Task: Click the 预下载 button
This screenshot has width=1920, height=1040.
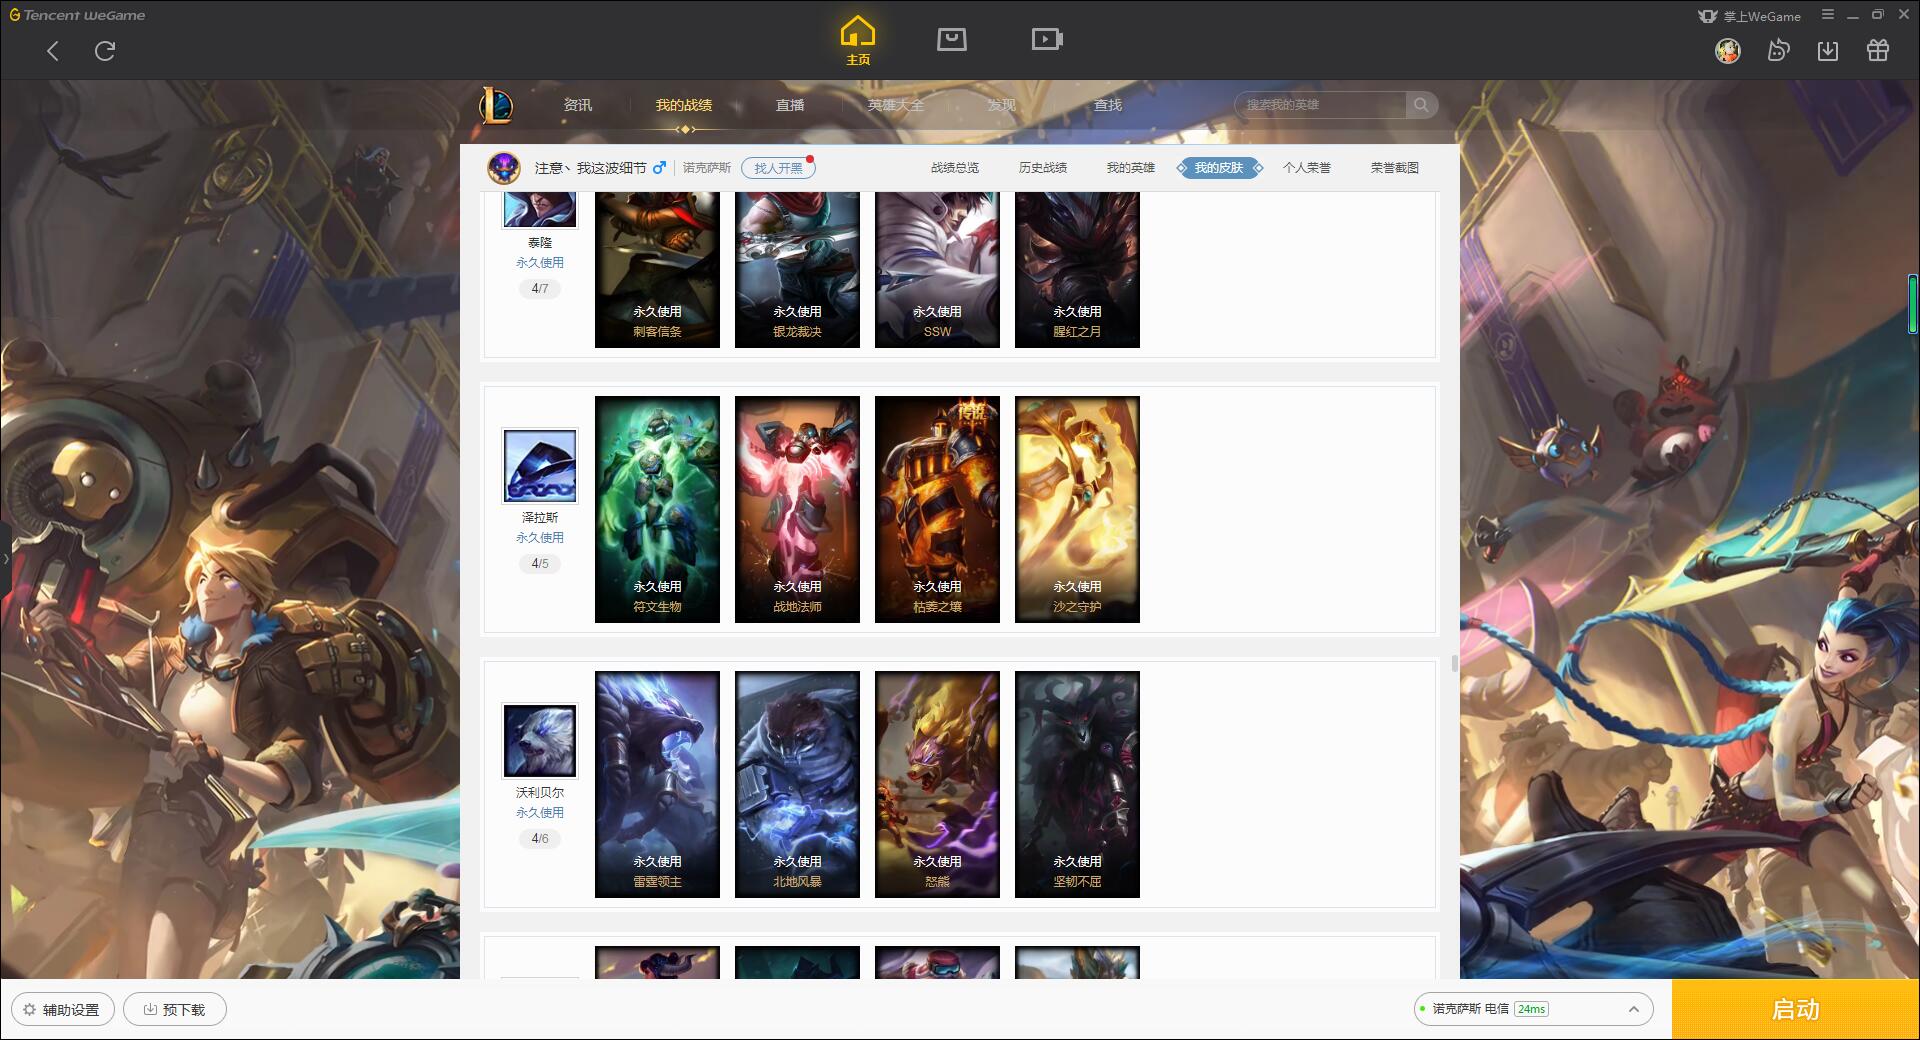Action: (175, 1009)
